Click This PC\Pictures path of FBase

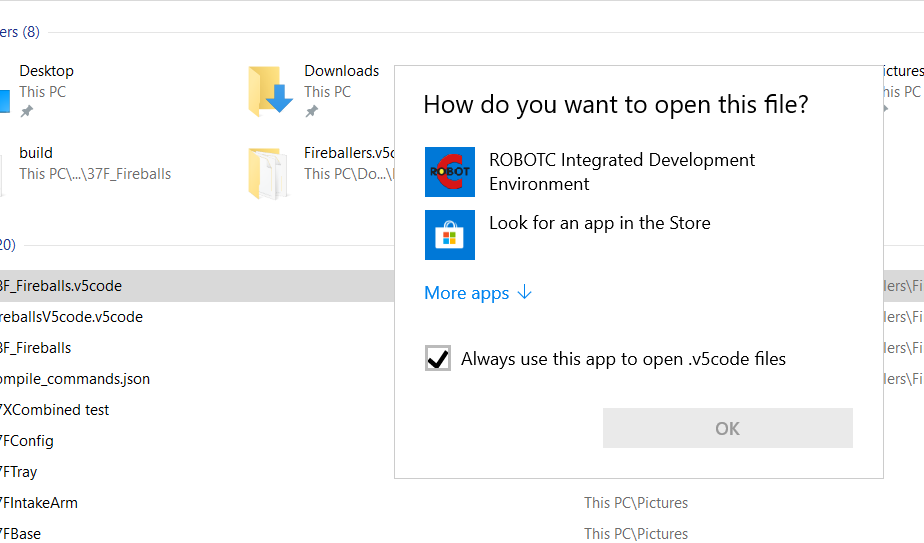pyautogui.click(x=636, y=534)
